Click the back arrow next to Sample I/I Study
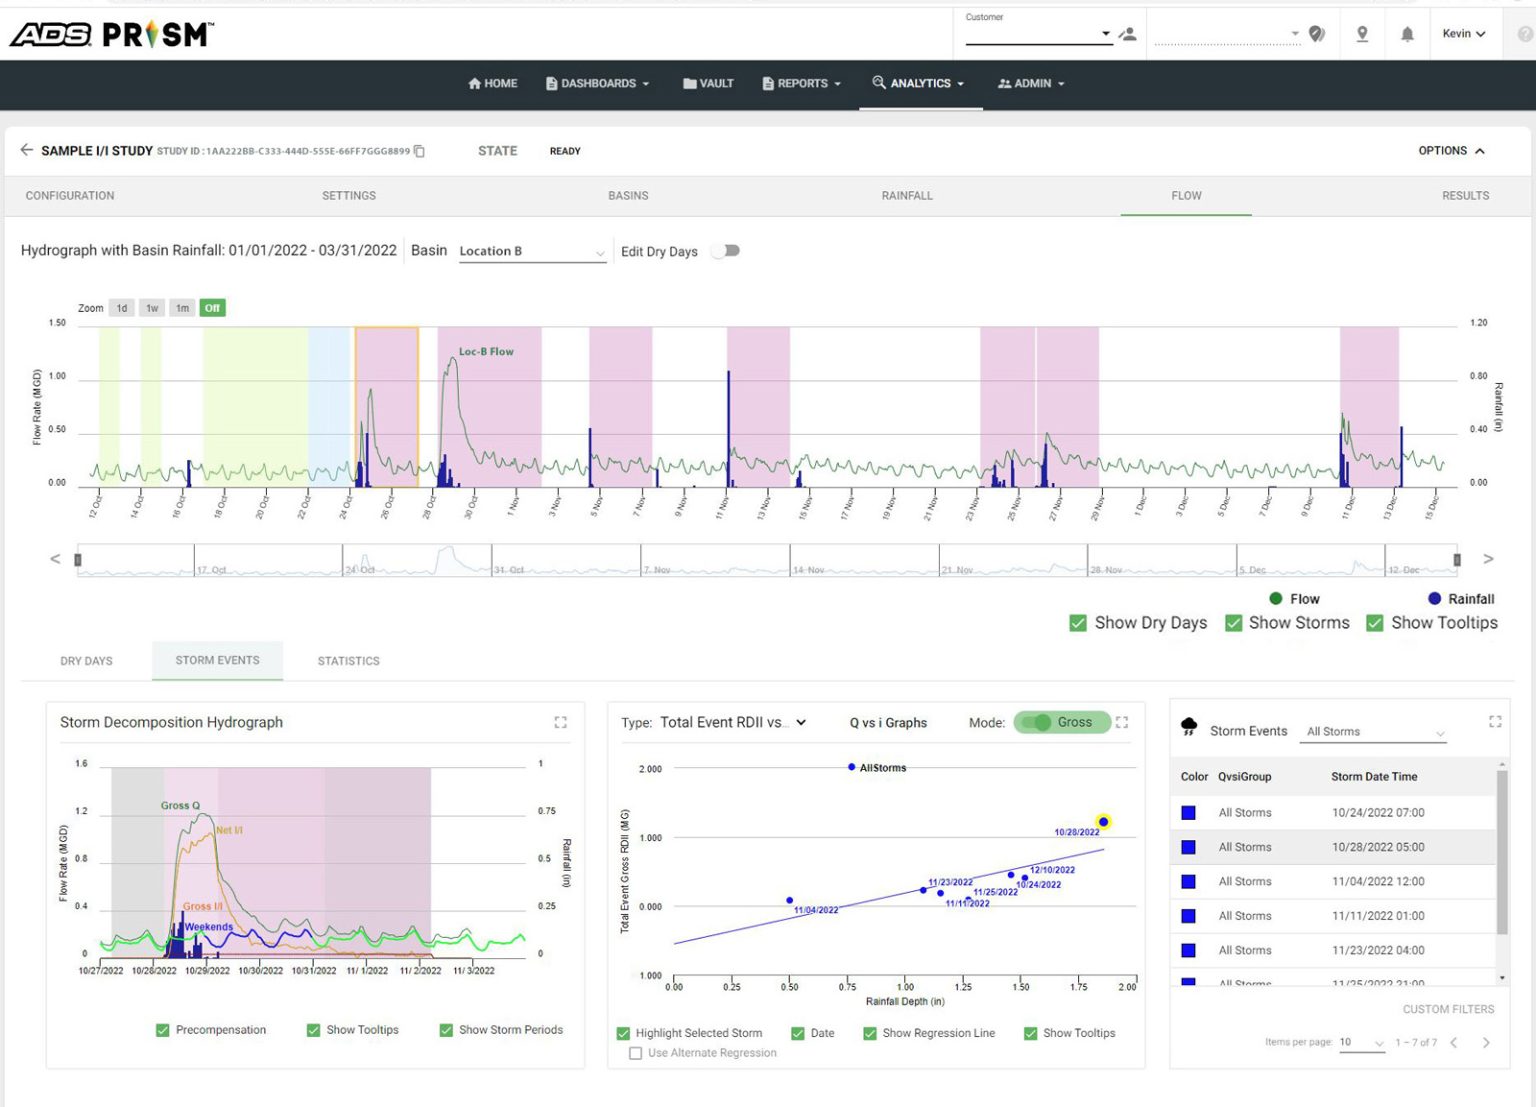The height and width of the screenshot is (1107, 1536). [x=26, y=150]
